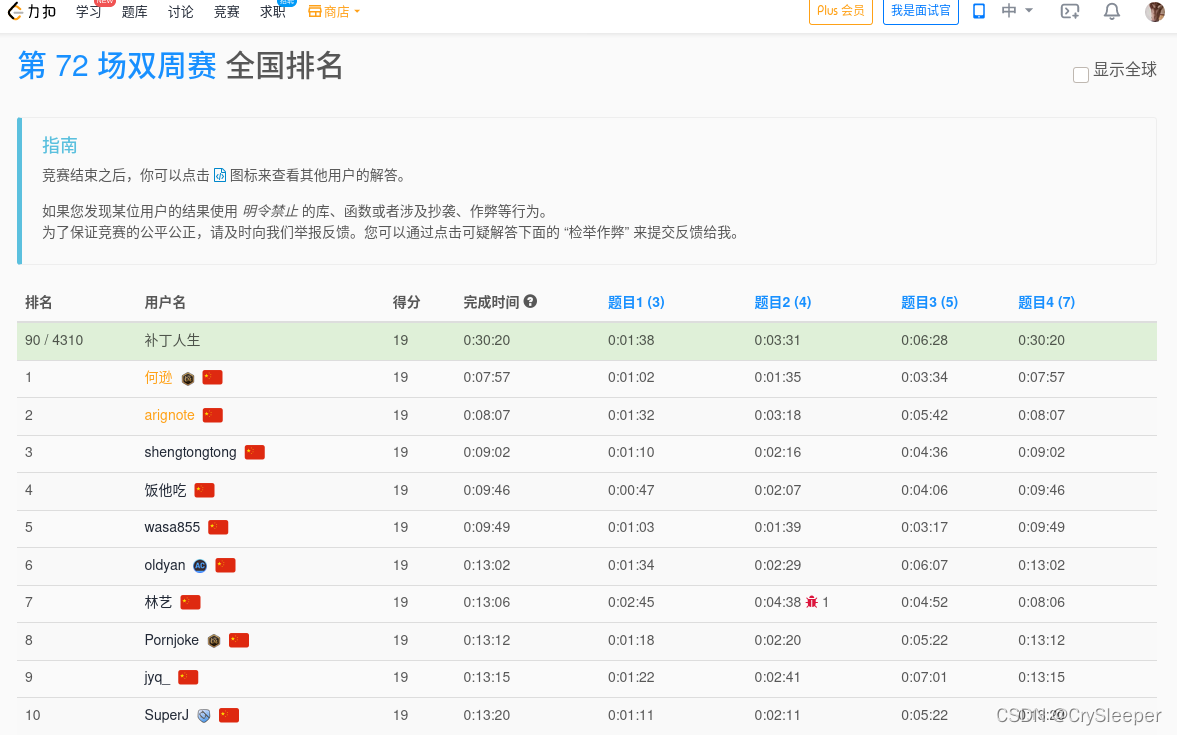Open user 补丁人生 in highlighted row
1177x735 pixels.
coord(172,340)
